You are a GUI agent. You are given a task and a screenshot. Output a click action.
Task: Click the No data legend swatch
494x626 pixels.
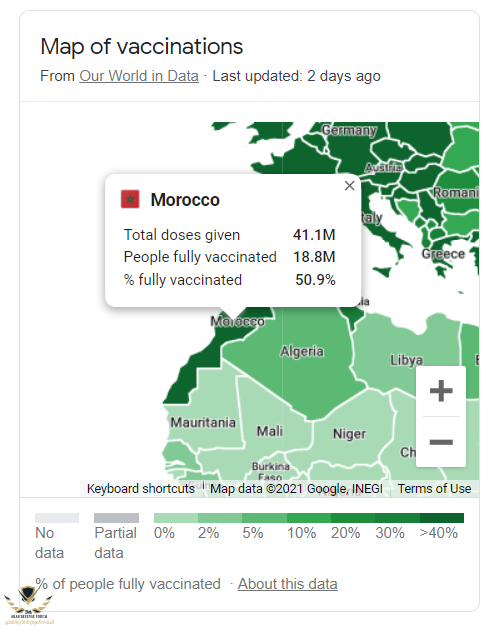point(57,518)
